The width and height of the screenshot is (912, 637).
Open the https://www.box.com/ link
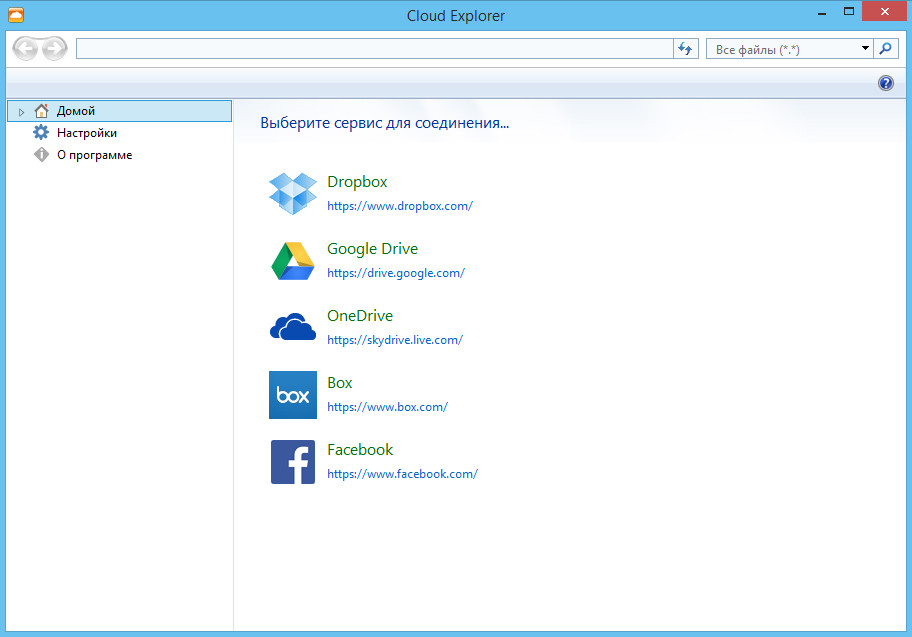click(x=387, y=407)
